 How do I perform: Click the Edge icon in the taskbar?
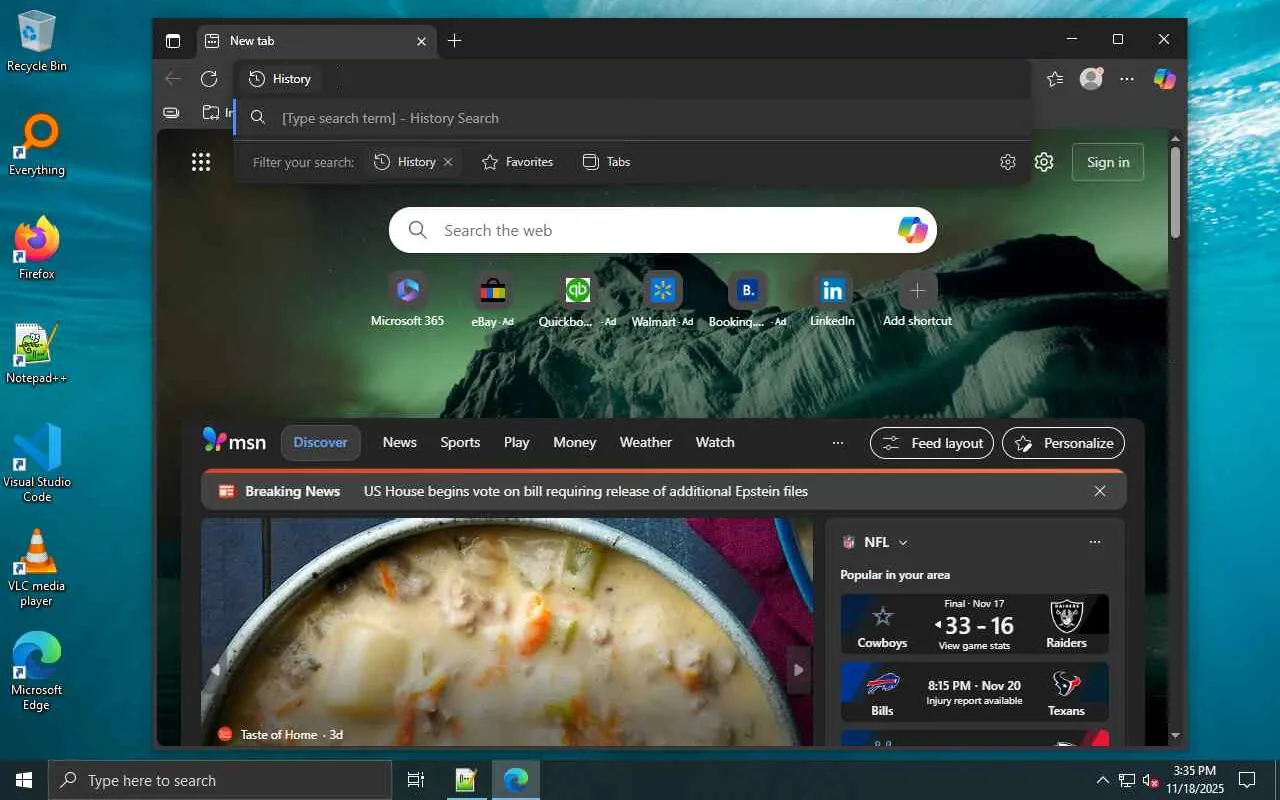516,780
